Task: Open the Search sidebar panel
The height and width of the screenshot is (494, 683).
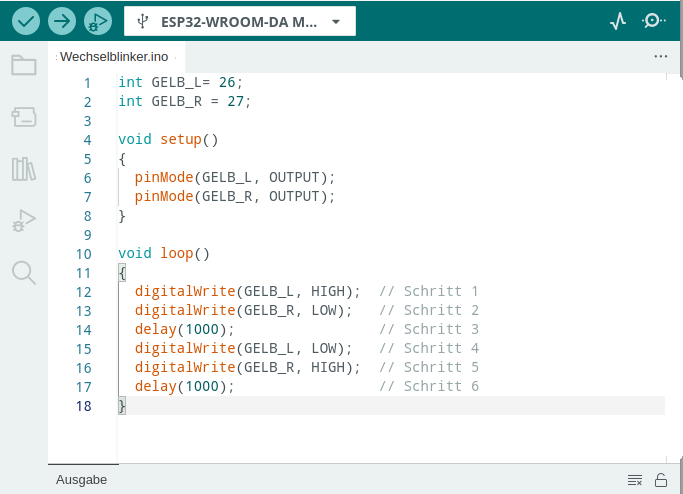Action: pos(24,272)
